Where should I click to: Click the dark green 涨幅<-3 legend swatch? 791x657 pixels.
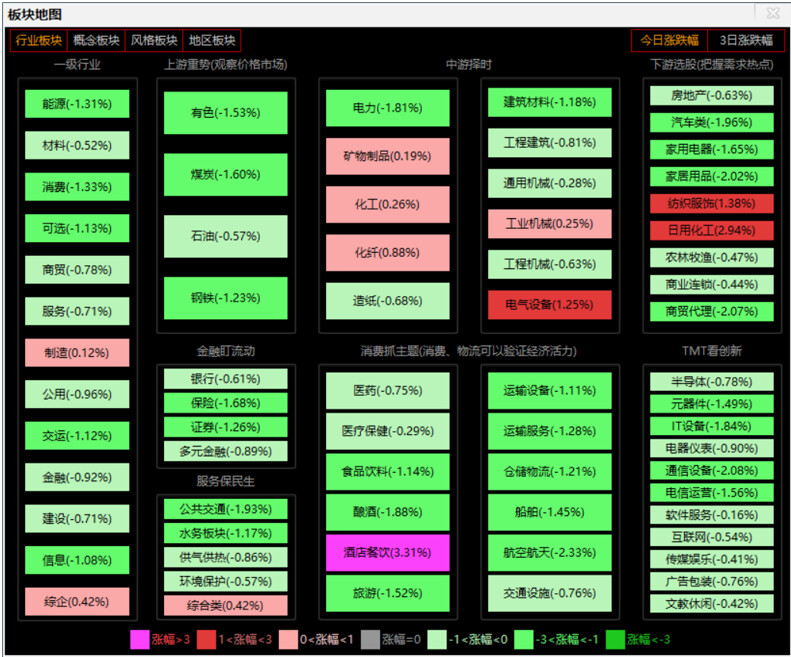(615, 640)
